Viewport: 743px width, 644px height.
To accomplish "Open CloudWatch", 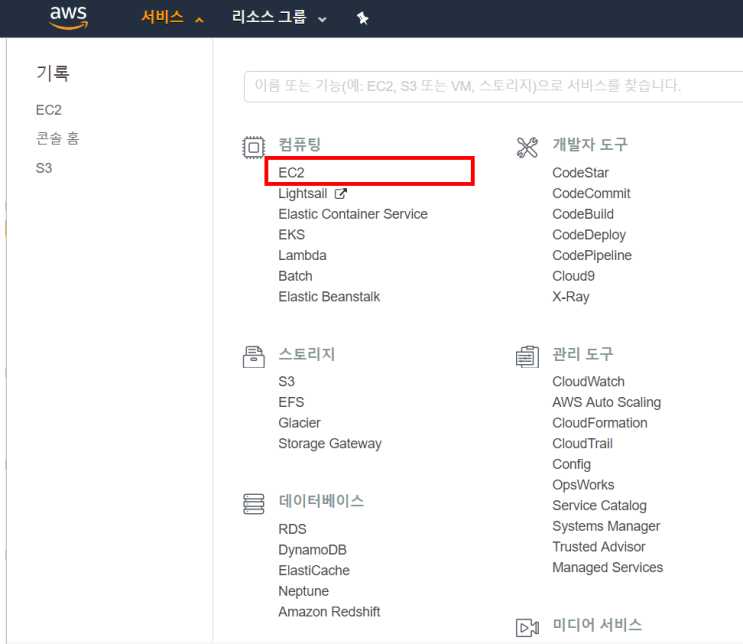I will (588, 381).
